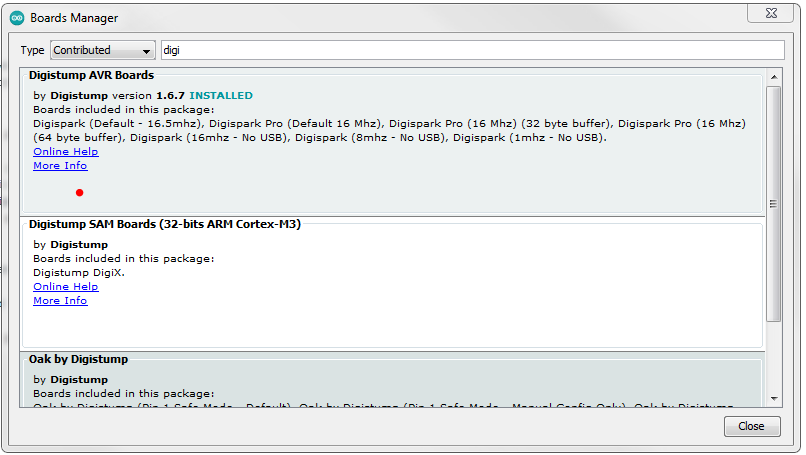Viewport: 806px width, 455px height.
Task: Select the Digistump SAM Boards package title
Action: coord(165,224)
